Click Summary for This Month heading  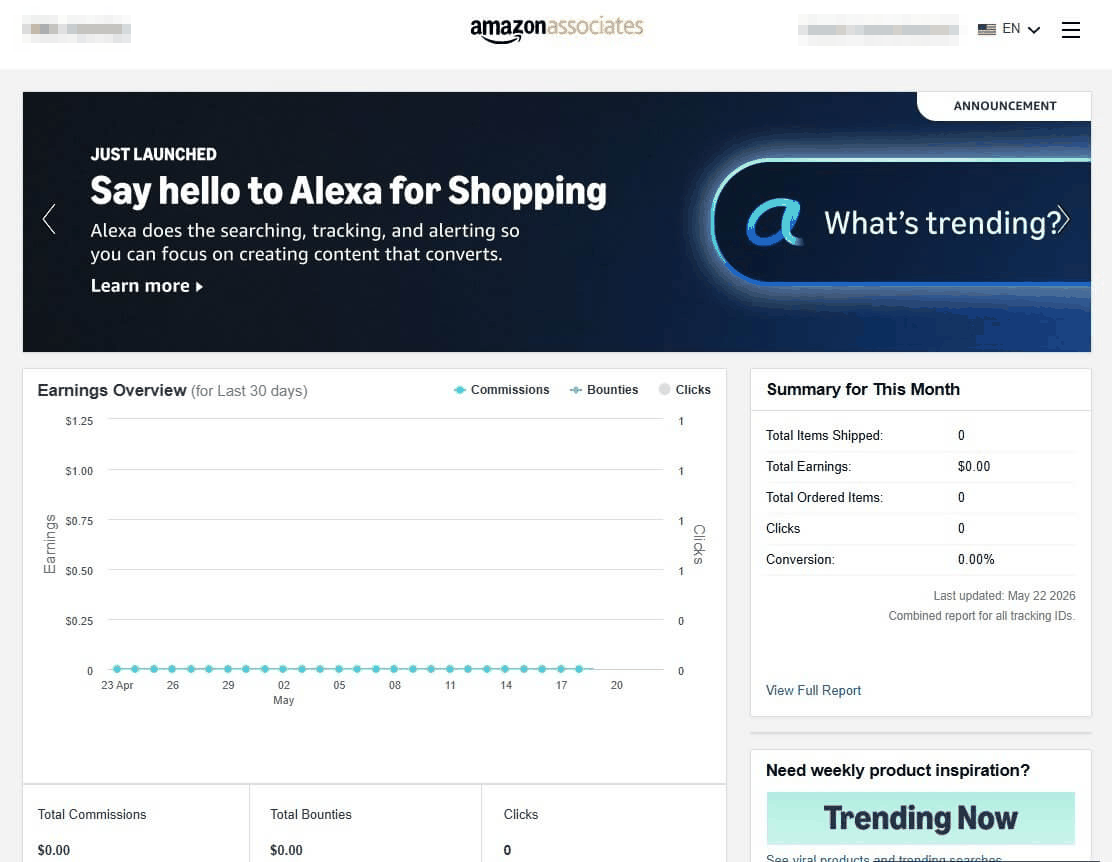point(863,389)
